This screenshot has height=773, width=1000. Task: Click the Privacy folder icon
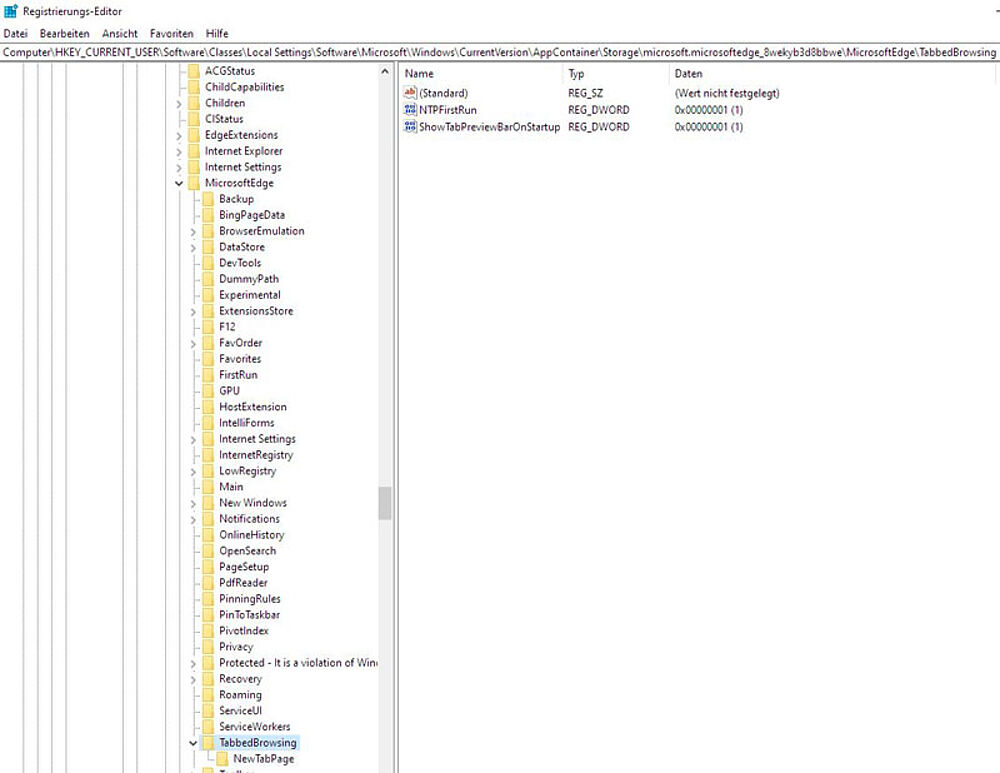[x=208, y=647]
